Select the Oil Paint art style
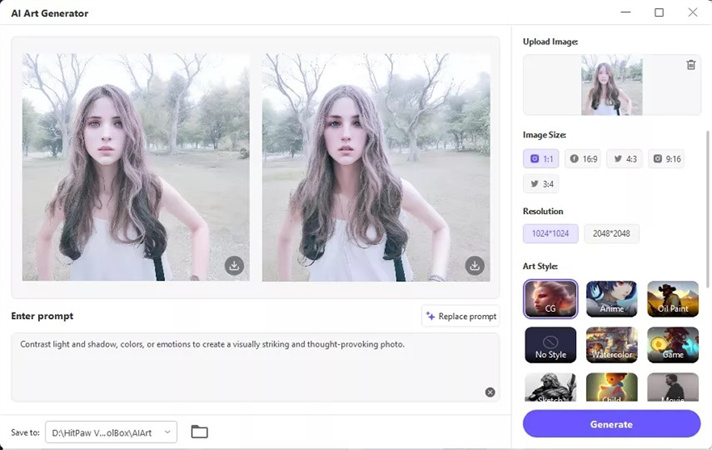 click(x=673, y=299)
